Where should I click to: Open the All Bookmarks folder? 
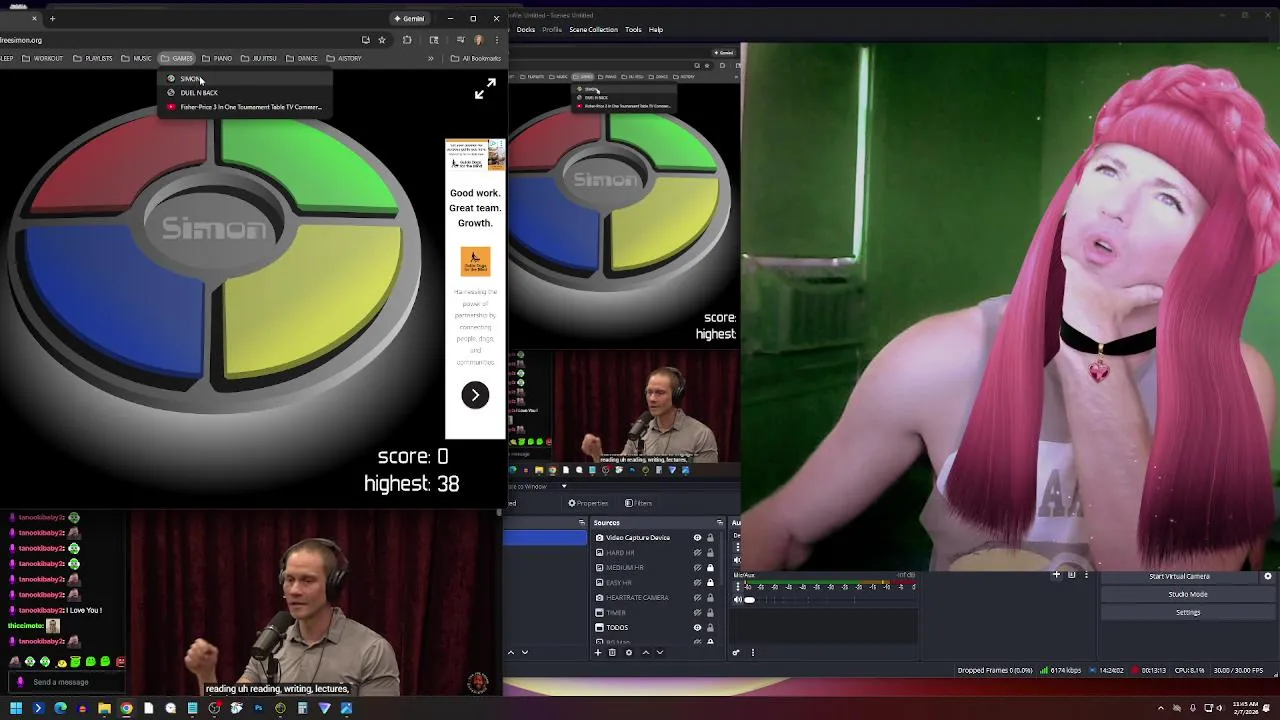click(x=476, y=58)
